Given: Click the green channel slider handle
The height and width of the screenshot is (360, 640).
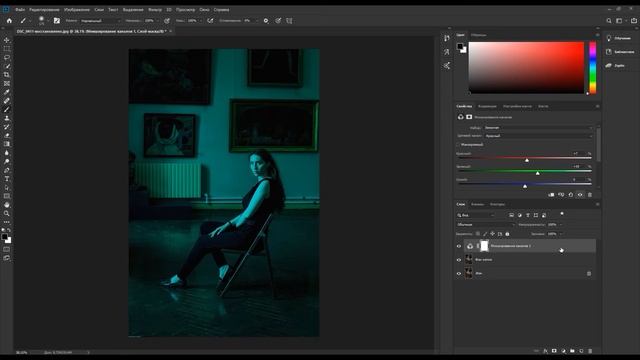Looking at the screenshot, I should click(538, 173).
